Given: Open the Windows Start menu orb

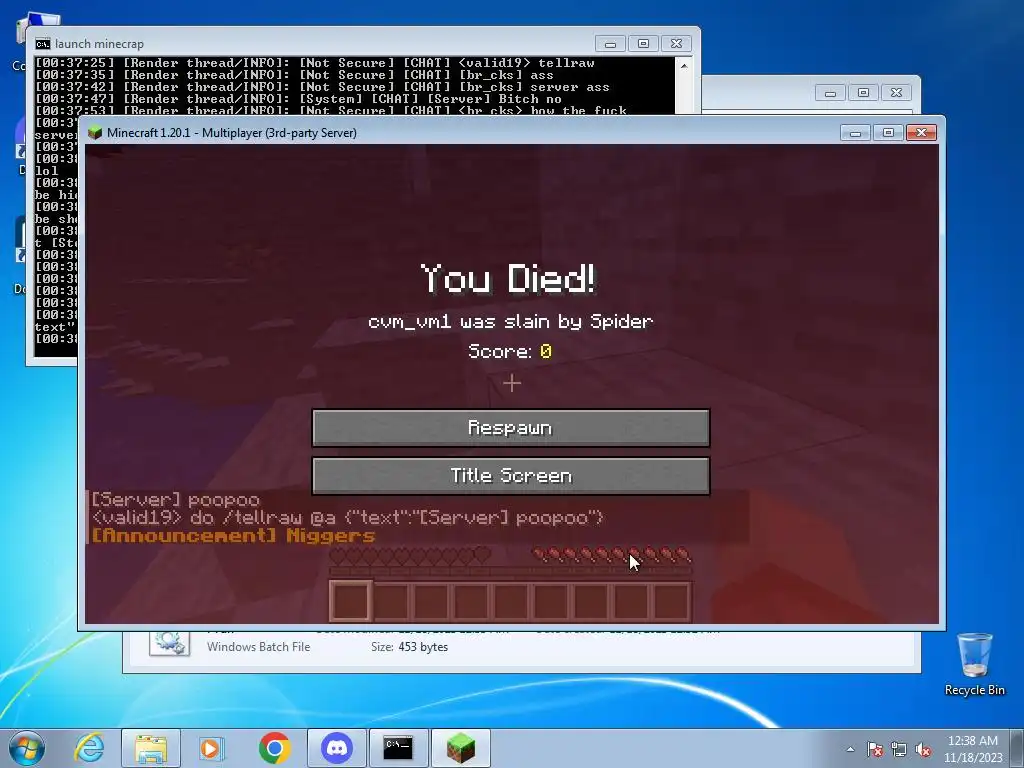Looking at the screenshot, I should pyautogui.click(x=27, y=748).
